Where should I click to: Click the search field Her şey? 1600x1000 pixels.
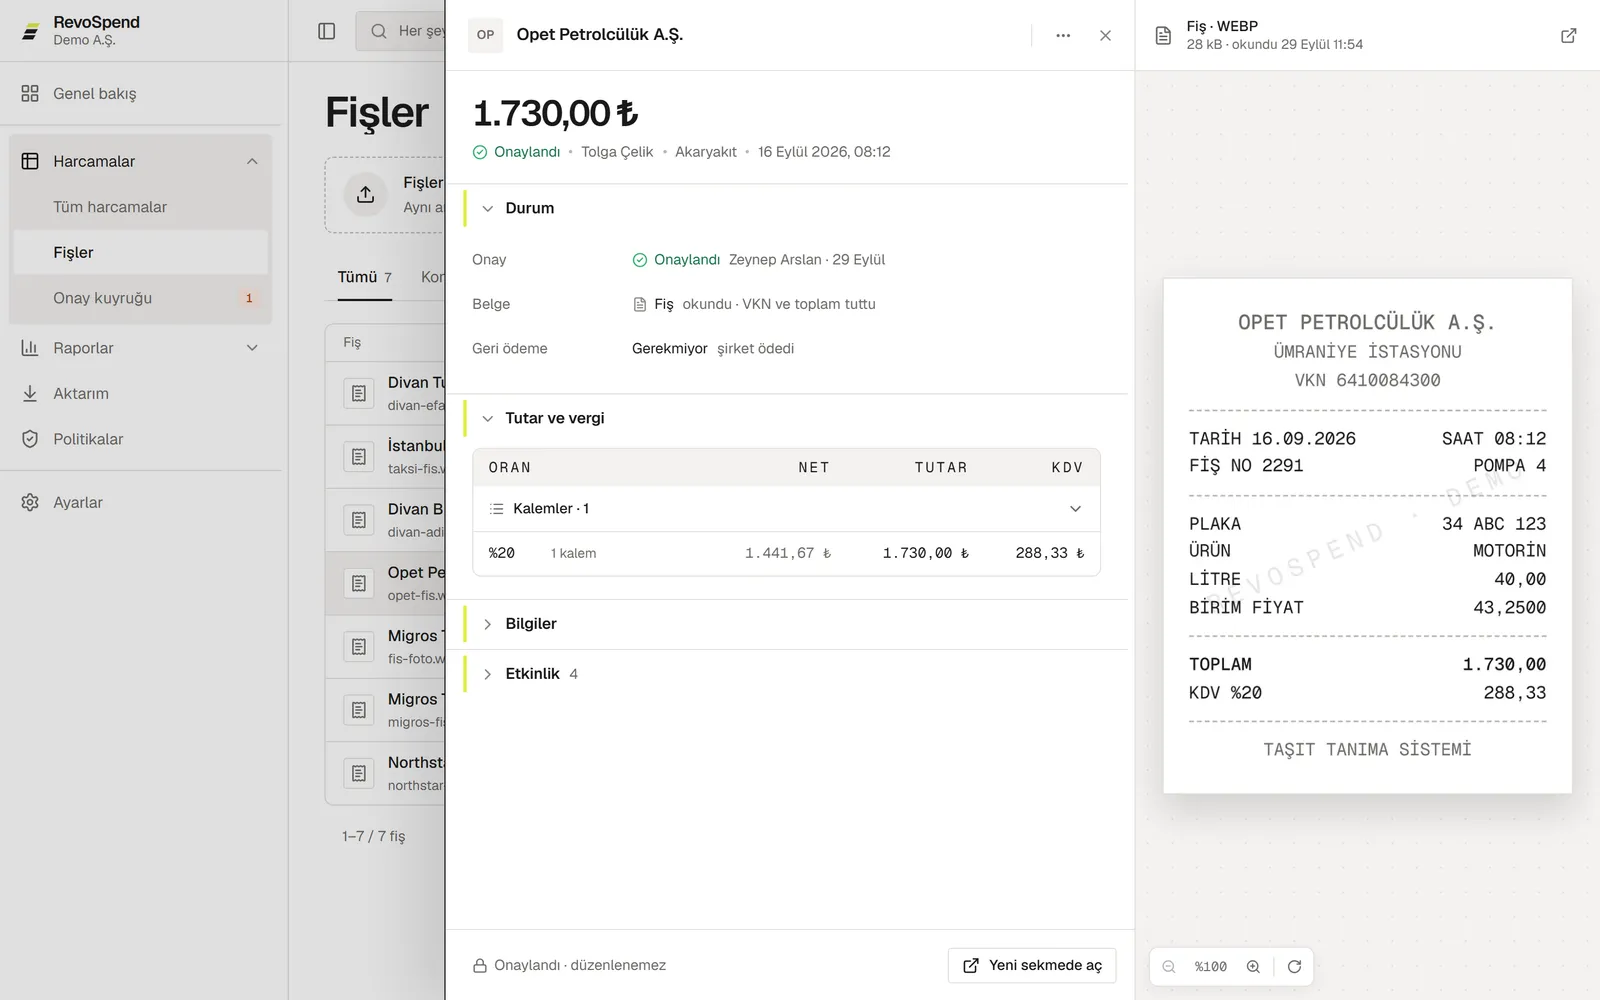[x=400, y=31]
